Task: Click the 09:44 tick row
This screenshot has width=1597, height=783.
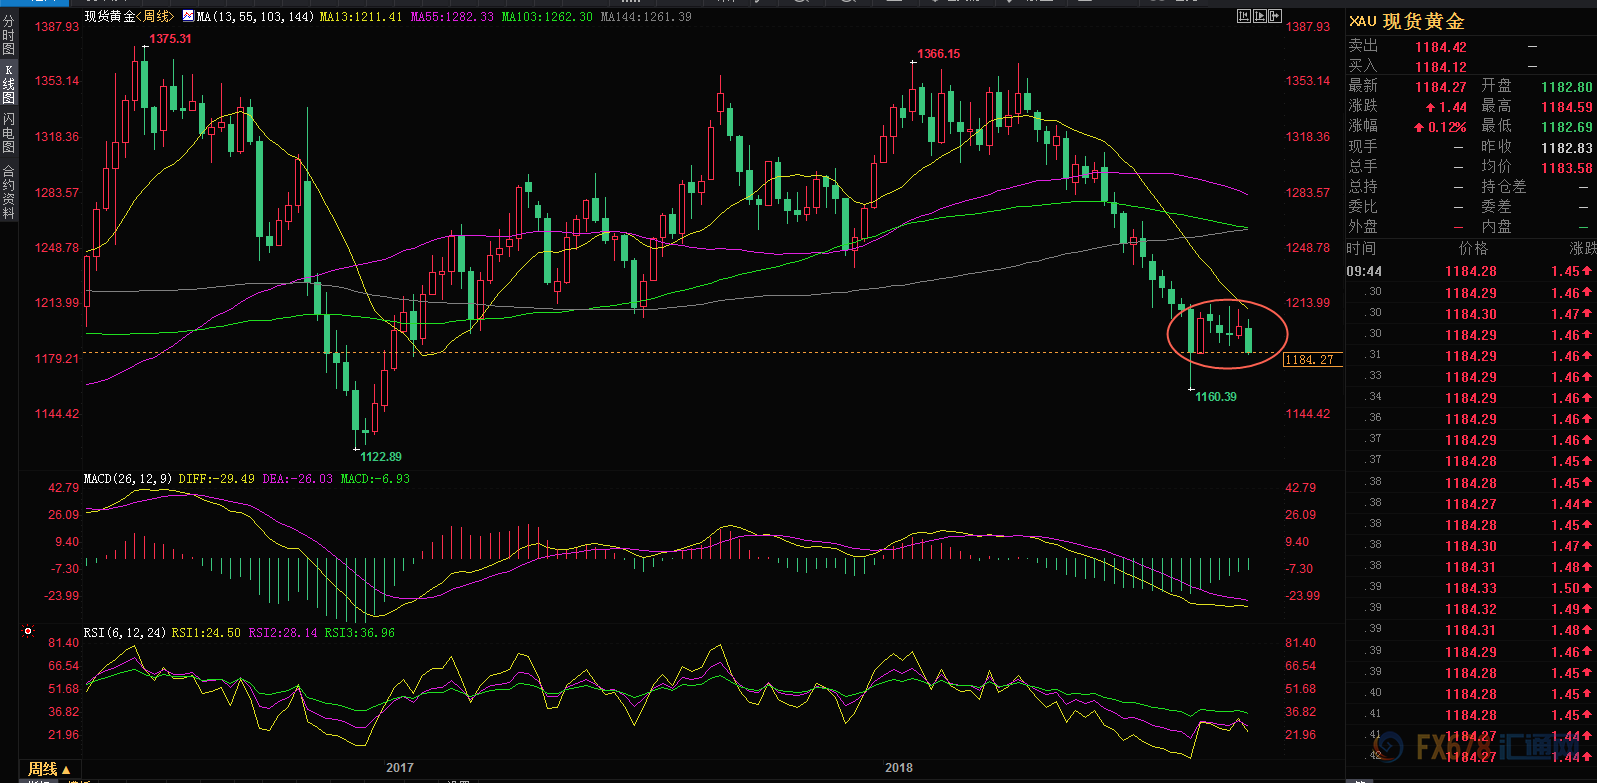Action: pyautogui.click(x=1471, y=271)
